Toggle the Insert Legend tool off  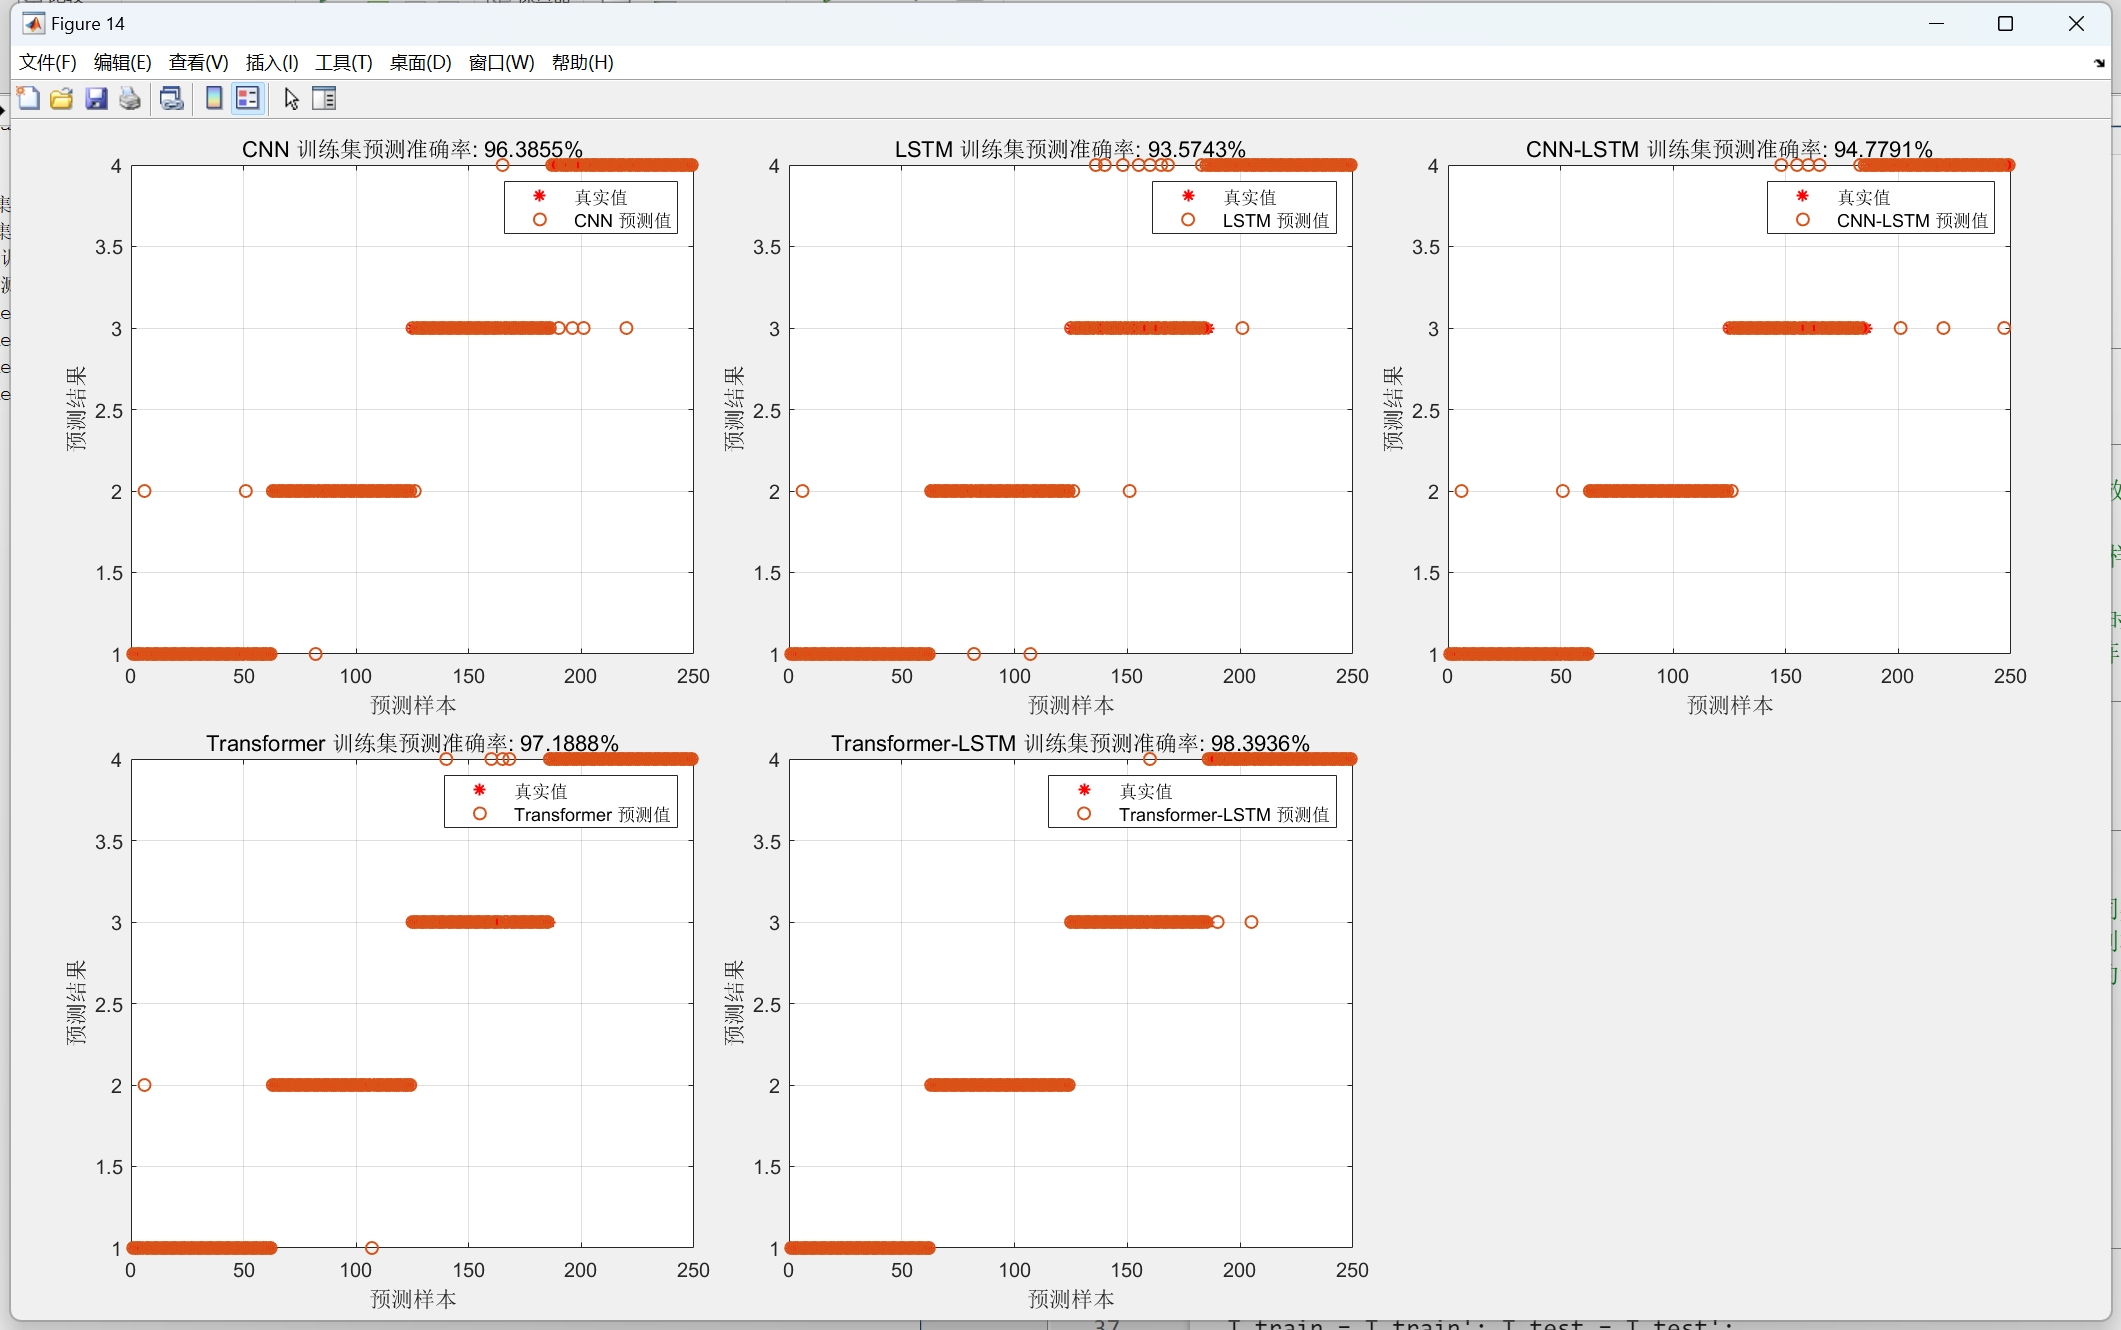(247, 98)
